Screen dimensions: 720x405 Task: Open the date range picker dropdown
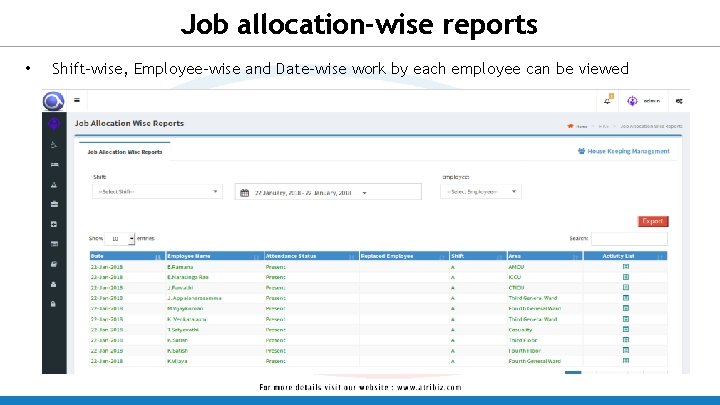(328, 192)
